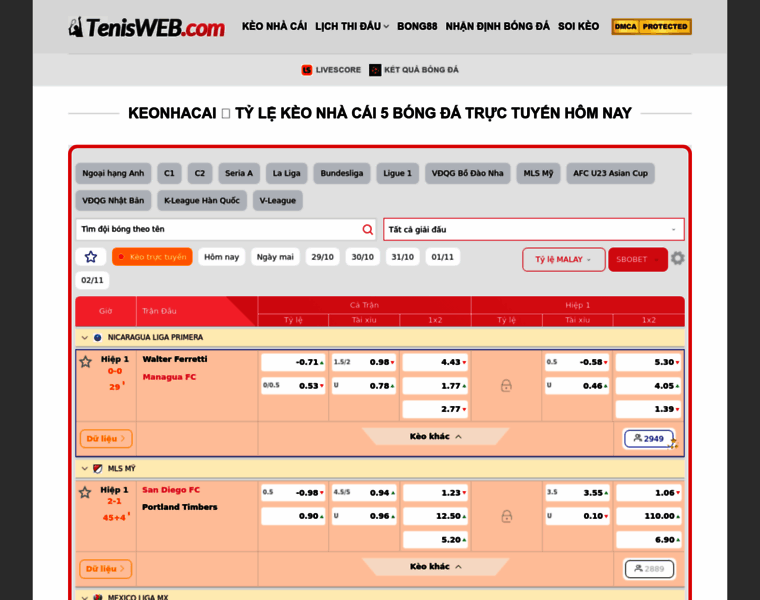Filter by Bundesliga league
This screenshot has height=600, width=760.
click(x=342, y=174)
